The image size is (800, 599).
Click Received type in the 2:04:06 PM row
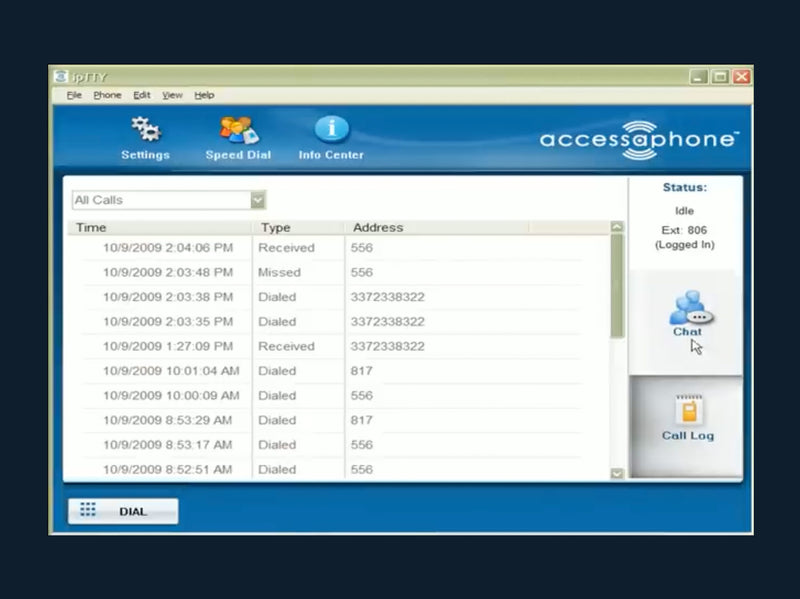(286, 248)
